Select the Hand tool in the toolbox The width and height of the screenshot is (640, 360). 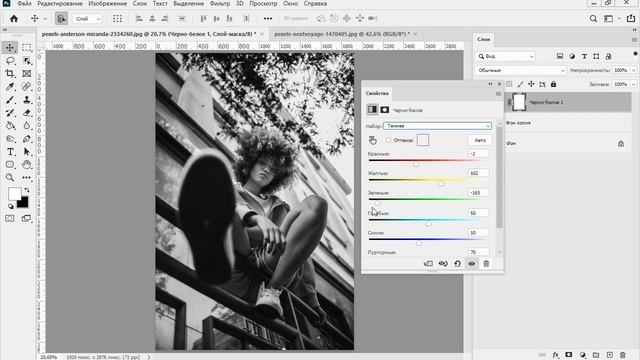pos(27,164)
